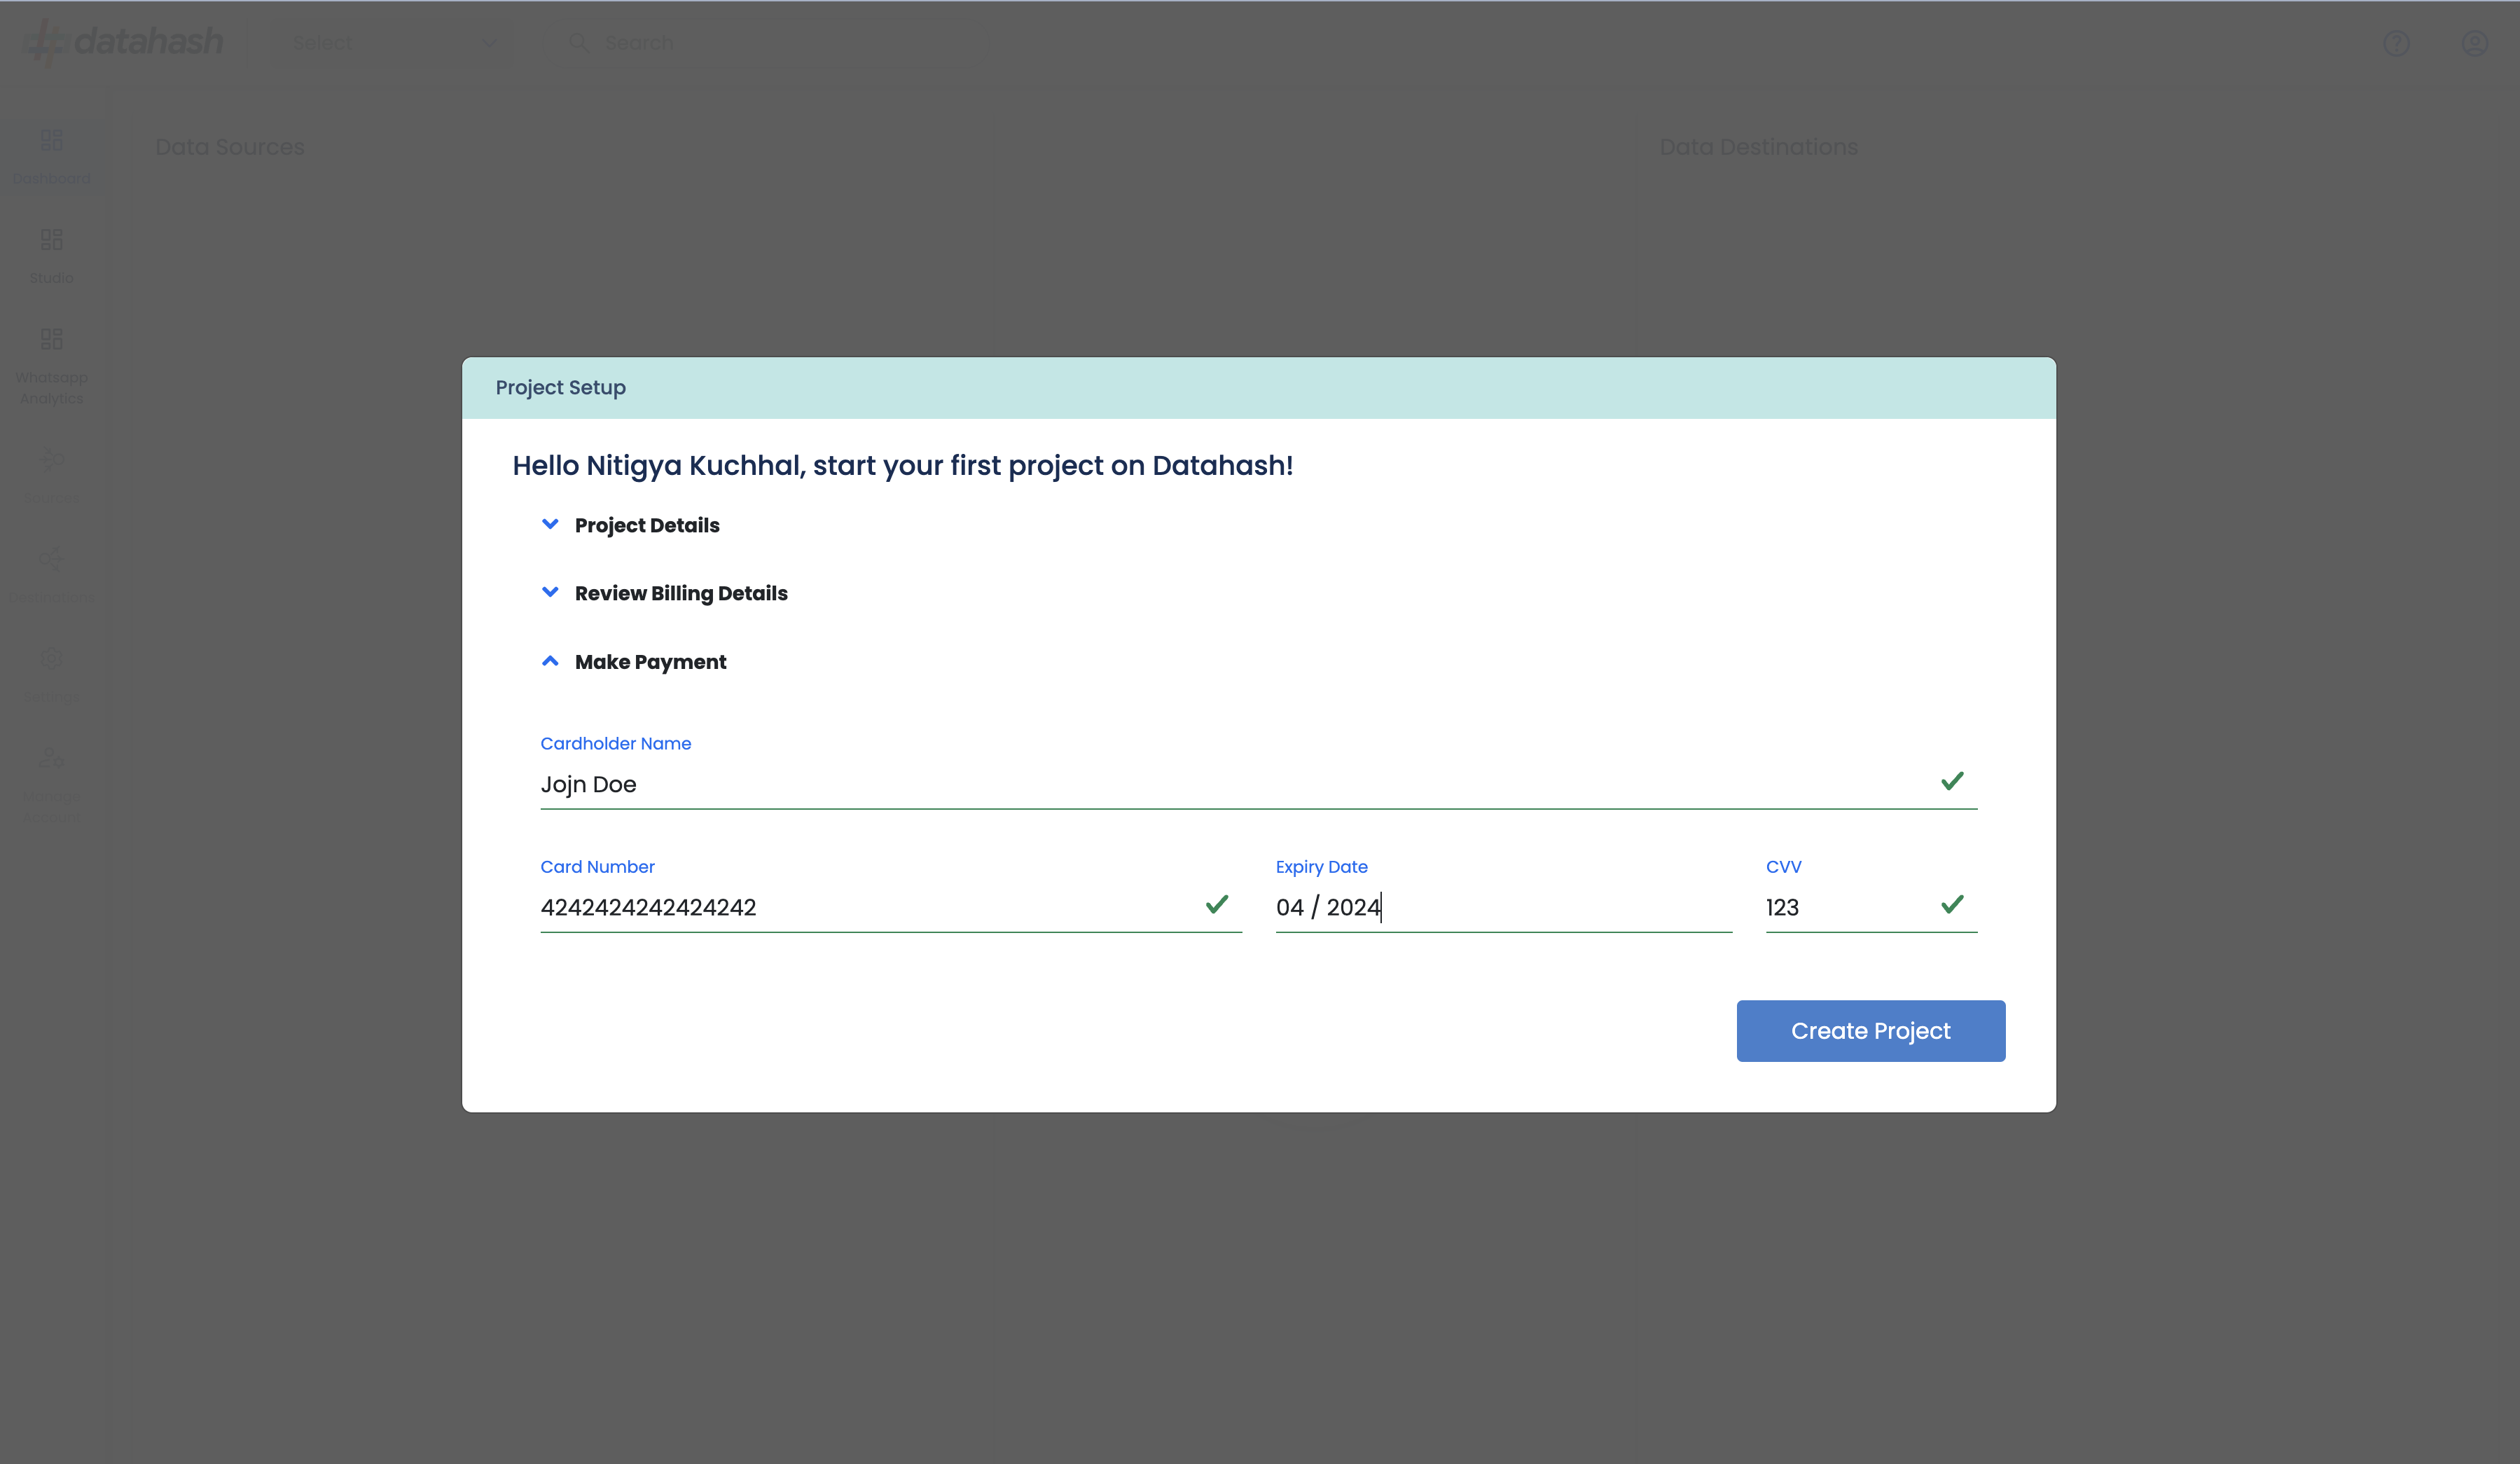Expand the Review Billing Details chevron
This screenshot has width=2520, height=1464.
click(x=550, y=592)
